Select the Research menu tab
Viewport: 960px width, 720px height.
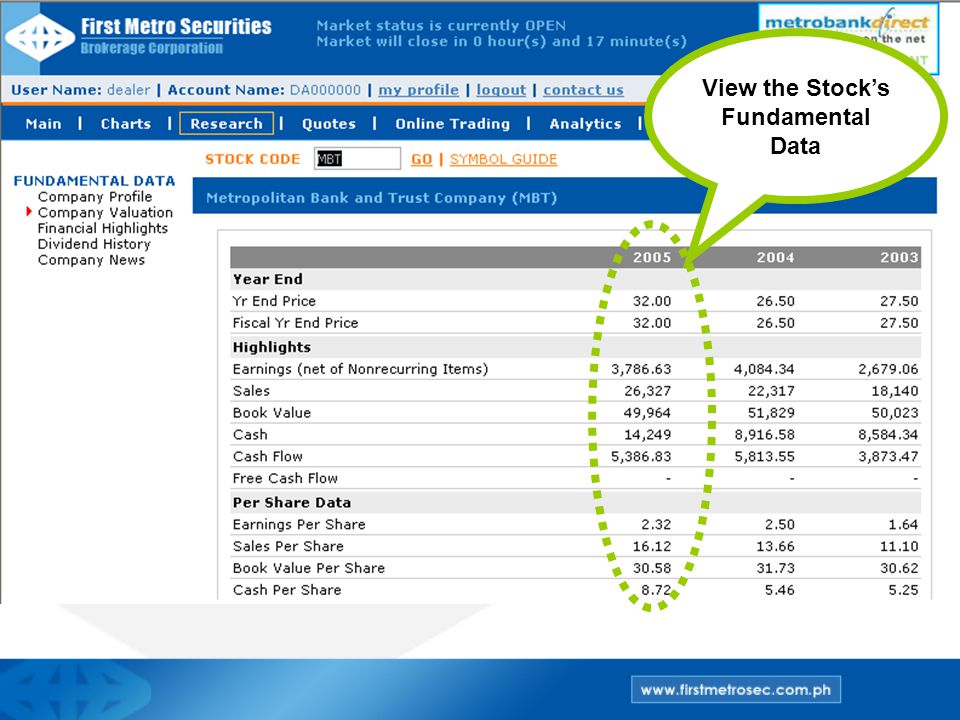pos(226,124)
